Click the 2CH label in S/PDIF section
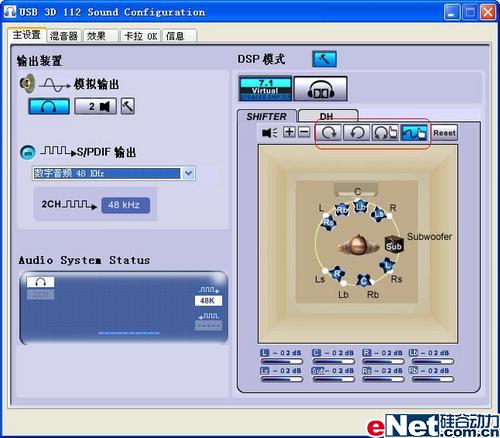The image size is (500, 438). pyautogui.click(x=51, y=204)
